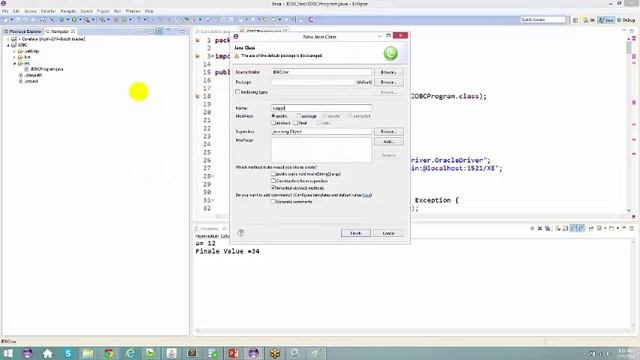Image resolution: width=640 pixels, height=360 pixels.
Task: Click the home icon in the taskbar
Action: 47,353
